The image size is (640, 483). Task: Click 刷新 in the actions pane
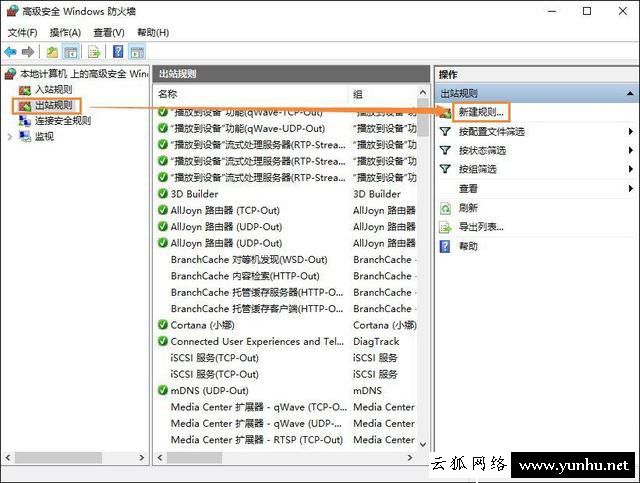[468, 208]
